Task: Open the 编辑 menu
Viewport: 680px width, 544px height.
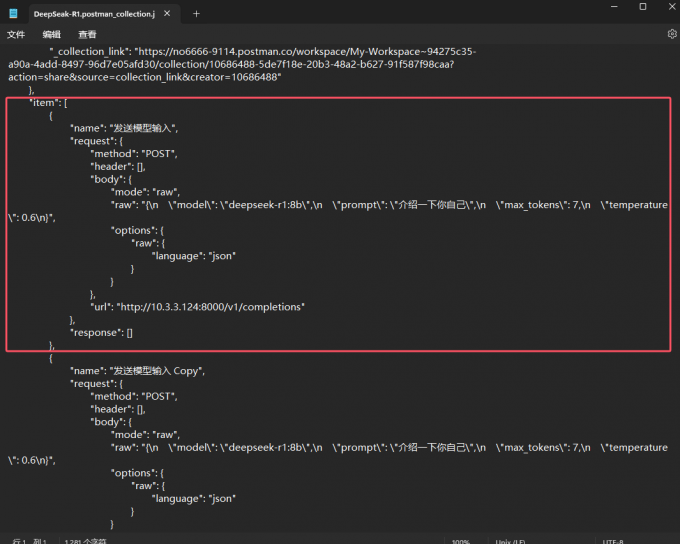Action: (52, 34)
